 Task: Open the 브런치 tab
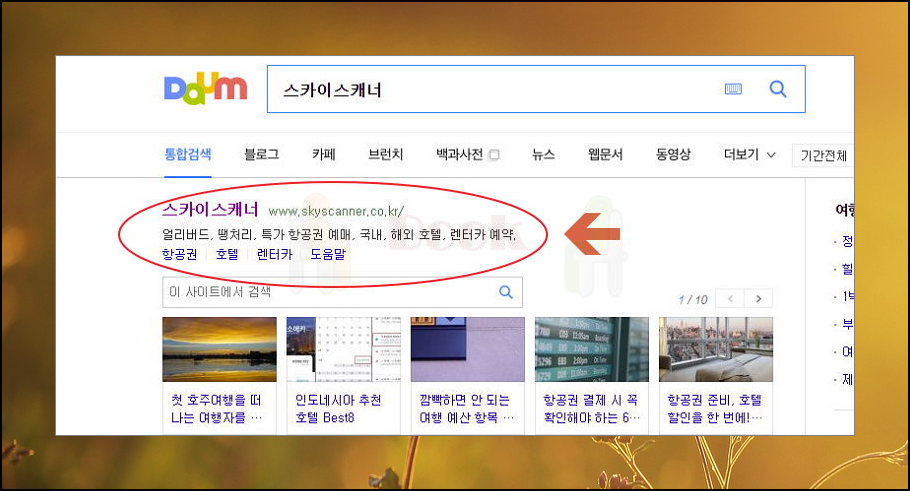coord(385,154)
